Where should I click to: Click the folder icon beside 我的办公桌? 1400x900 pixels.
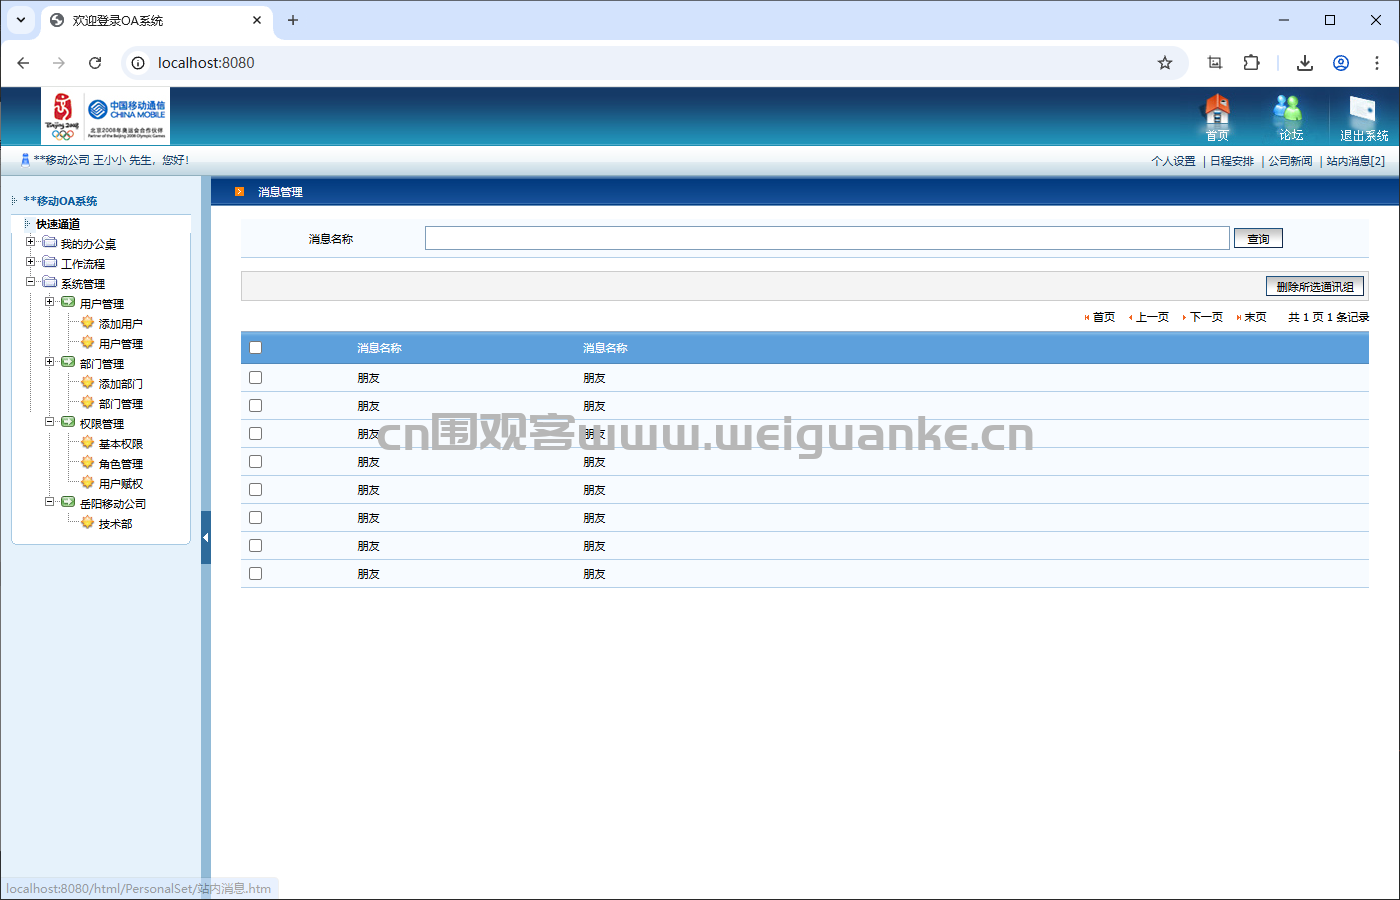point(50,242)
